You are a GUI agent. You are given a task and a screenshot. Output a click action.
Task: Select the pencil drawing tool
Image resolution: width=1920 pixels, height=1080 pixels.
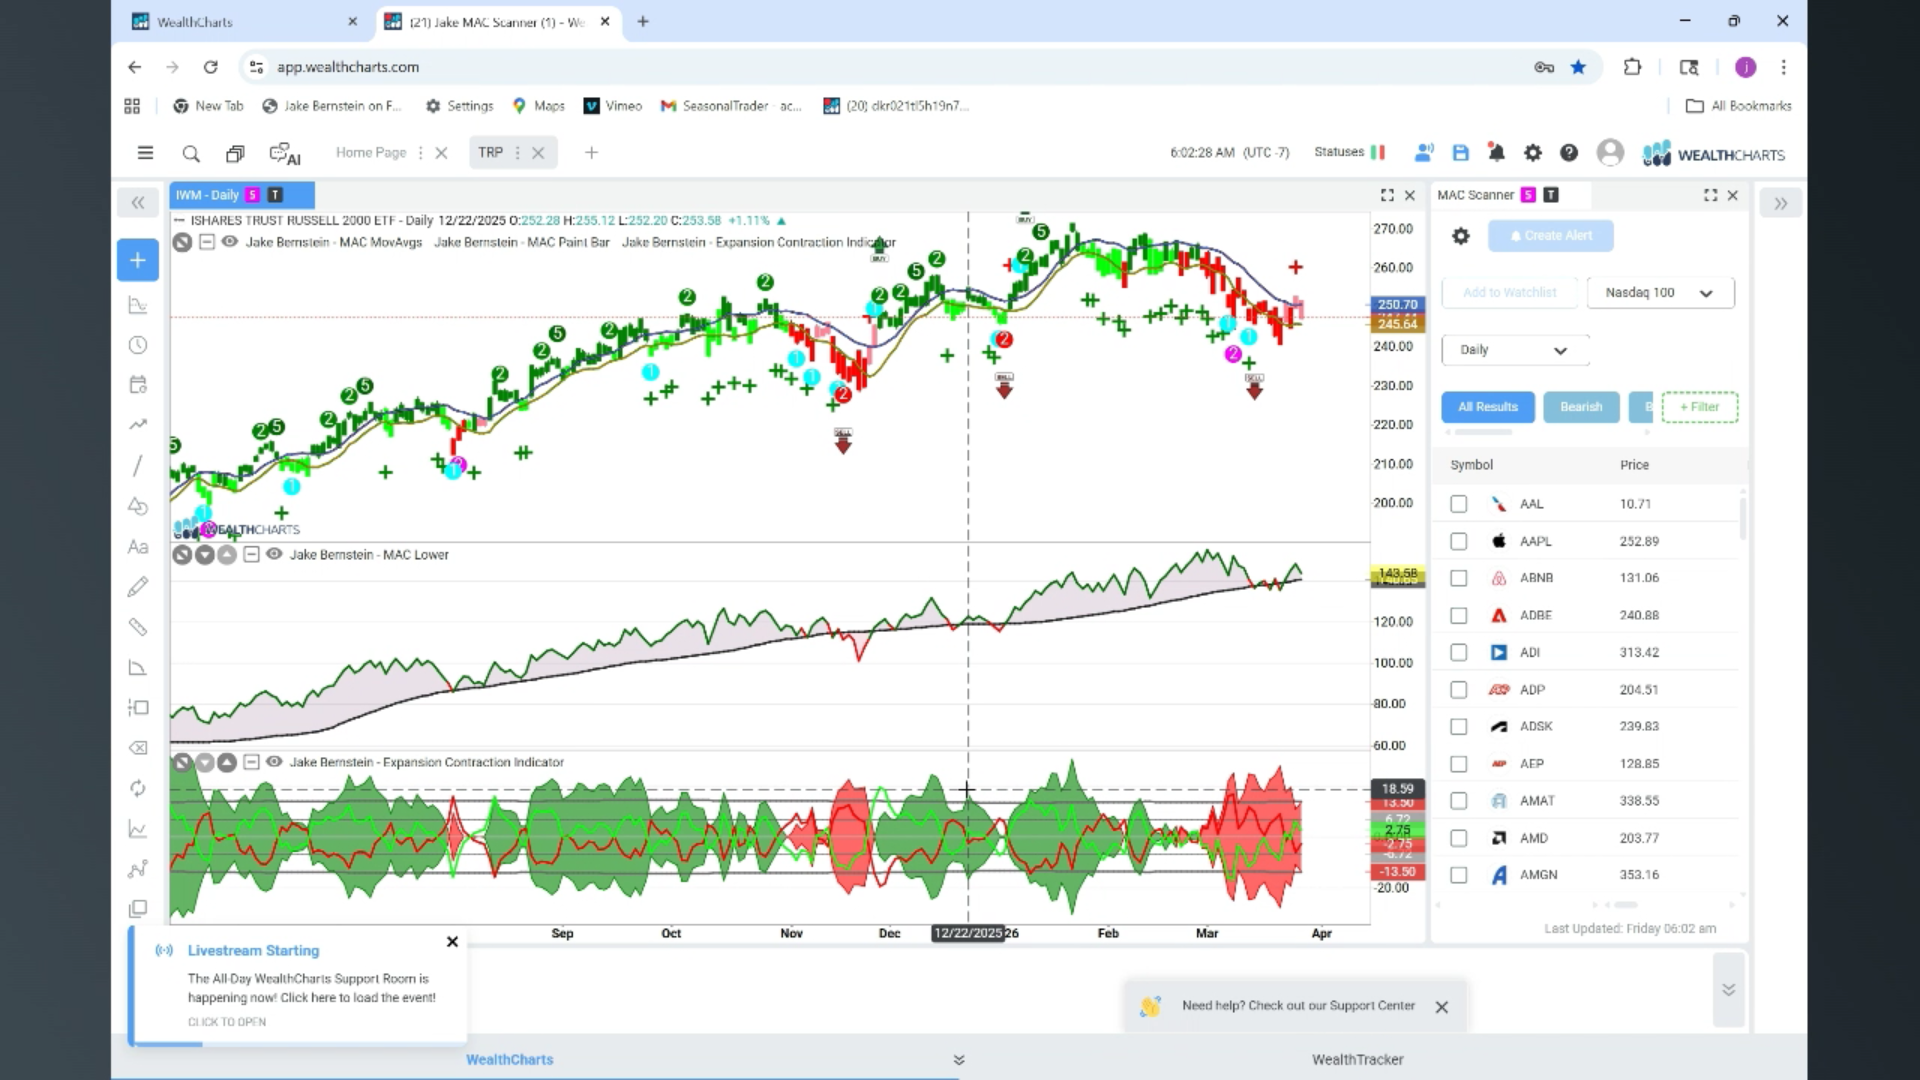[138, 587]
